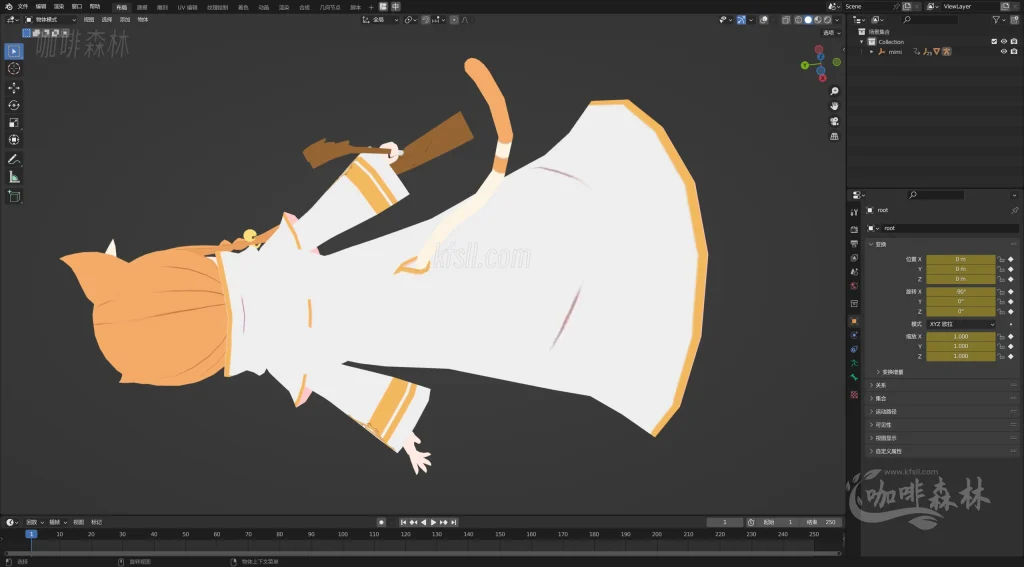The image size is (1024, 567).
Task: Switch perspective/orthographic grid icon in viewport
Action: [834, 137]
